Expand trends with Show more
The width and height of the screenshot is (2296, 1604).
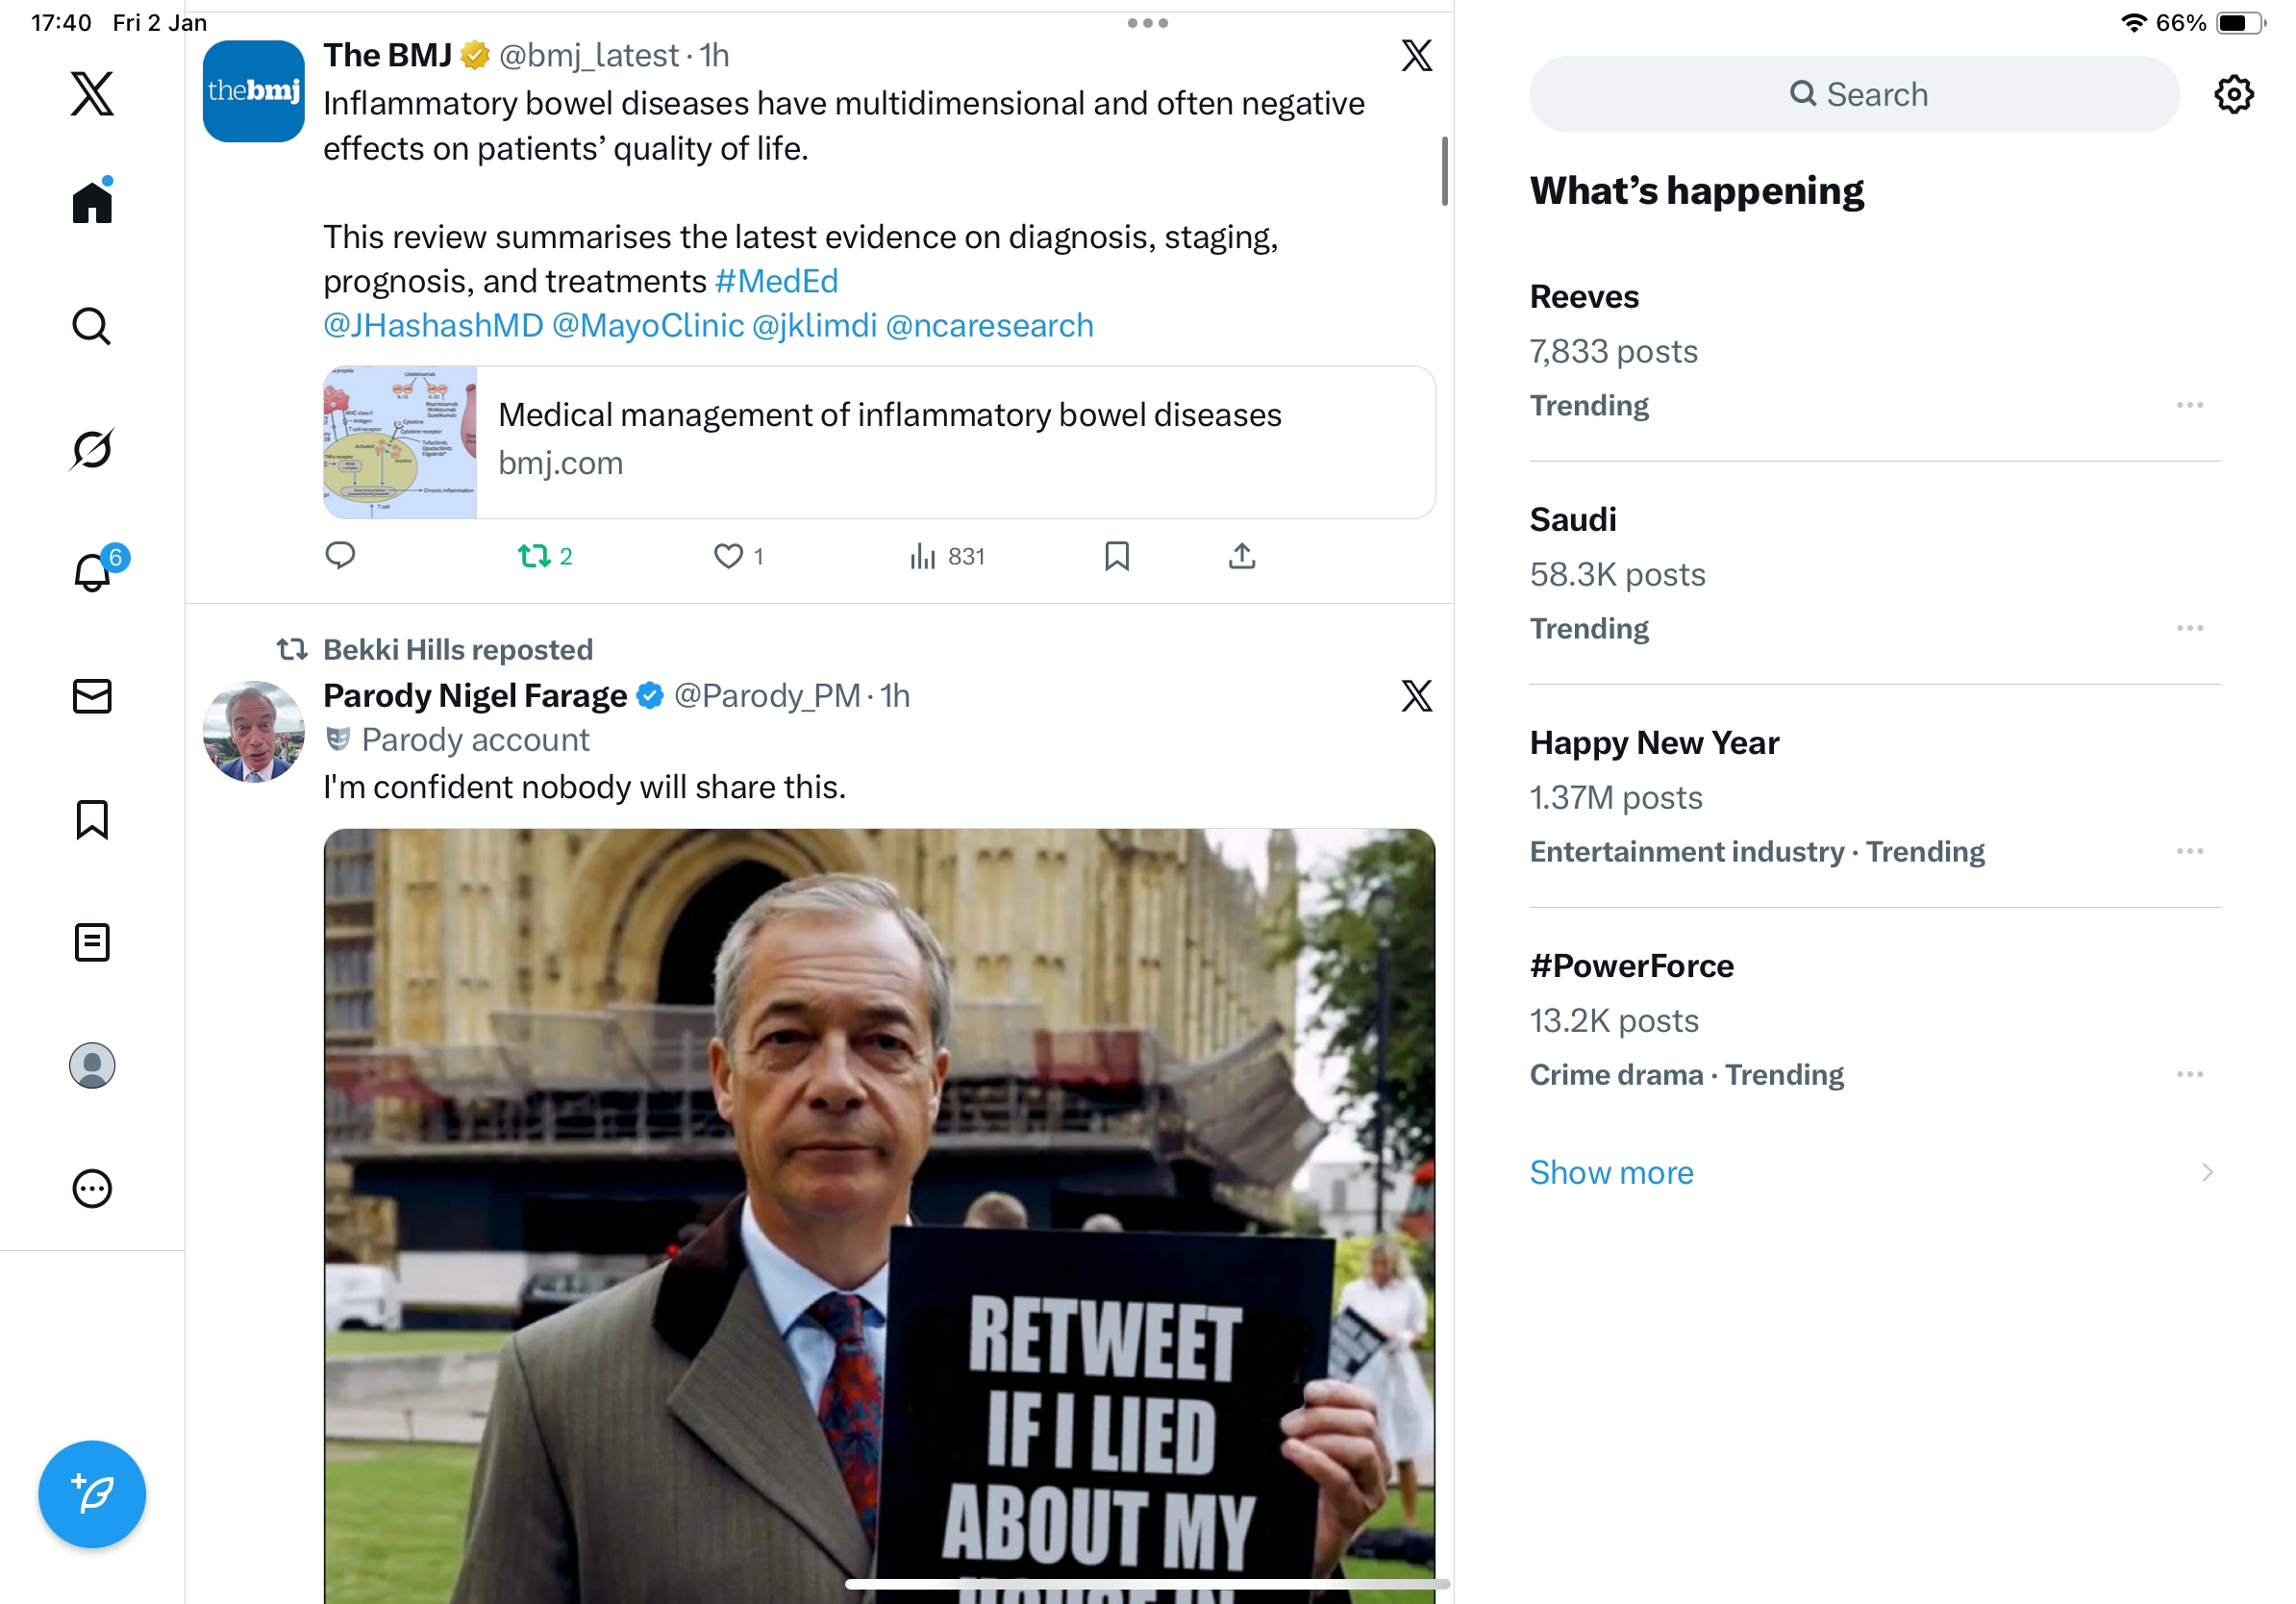coord(1611,1172)
